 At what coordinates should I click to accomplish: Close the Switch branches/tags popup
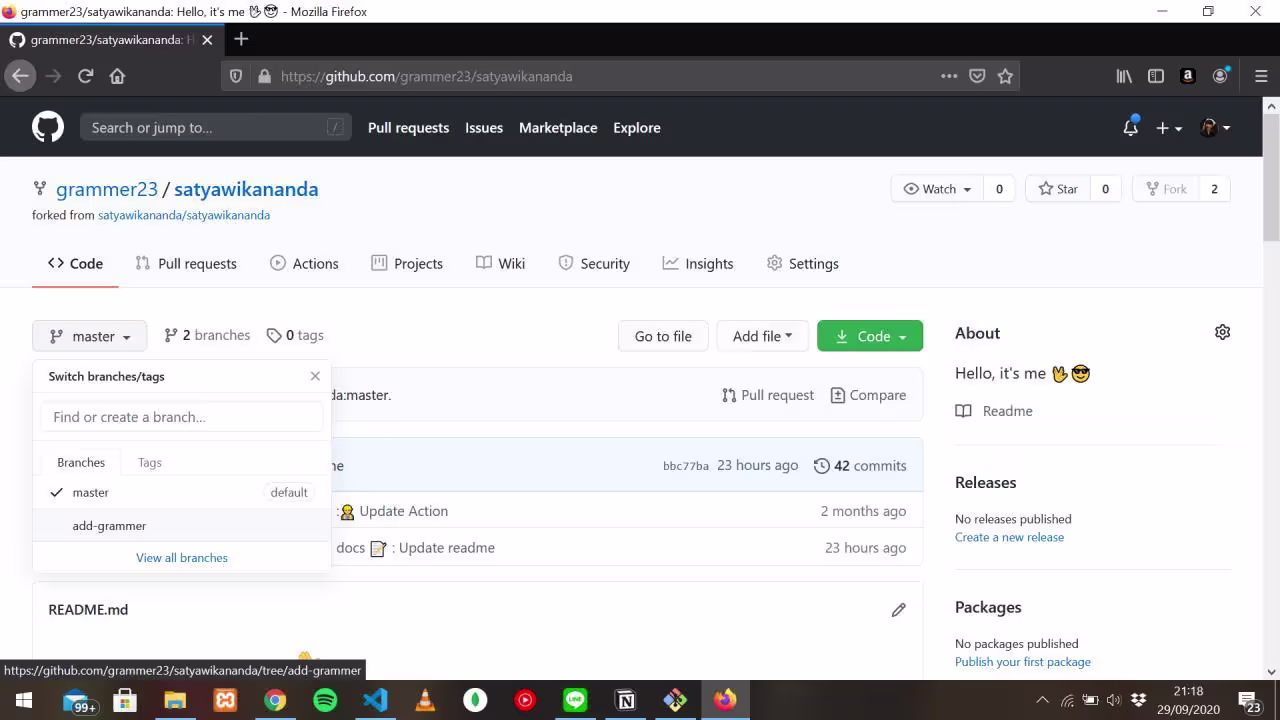315,376
